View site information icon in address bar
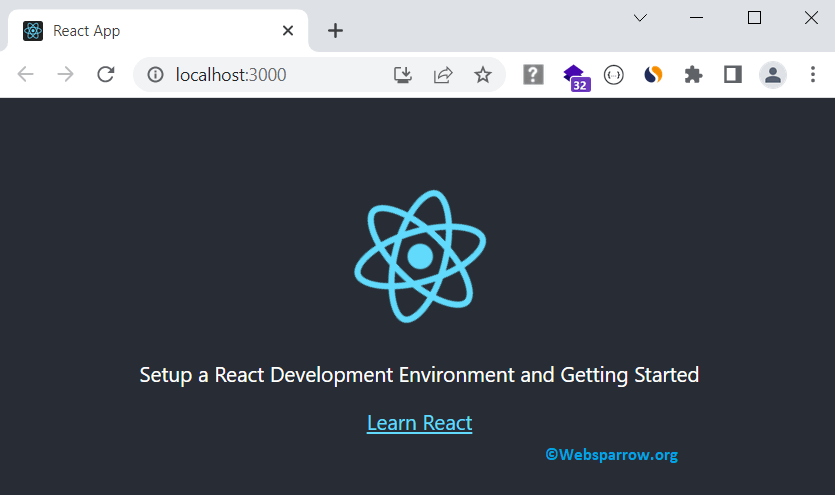835x495 pixels. click(155, 75)
